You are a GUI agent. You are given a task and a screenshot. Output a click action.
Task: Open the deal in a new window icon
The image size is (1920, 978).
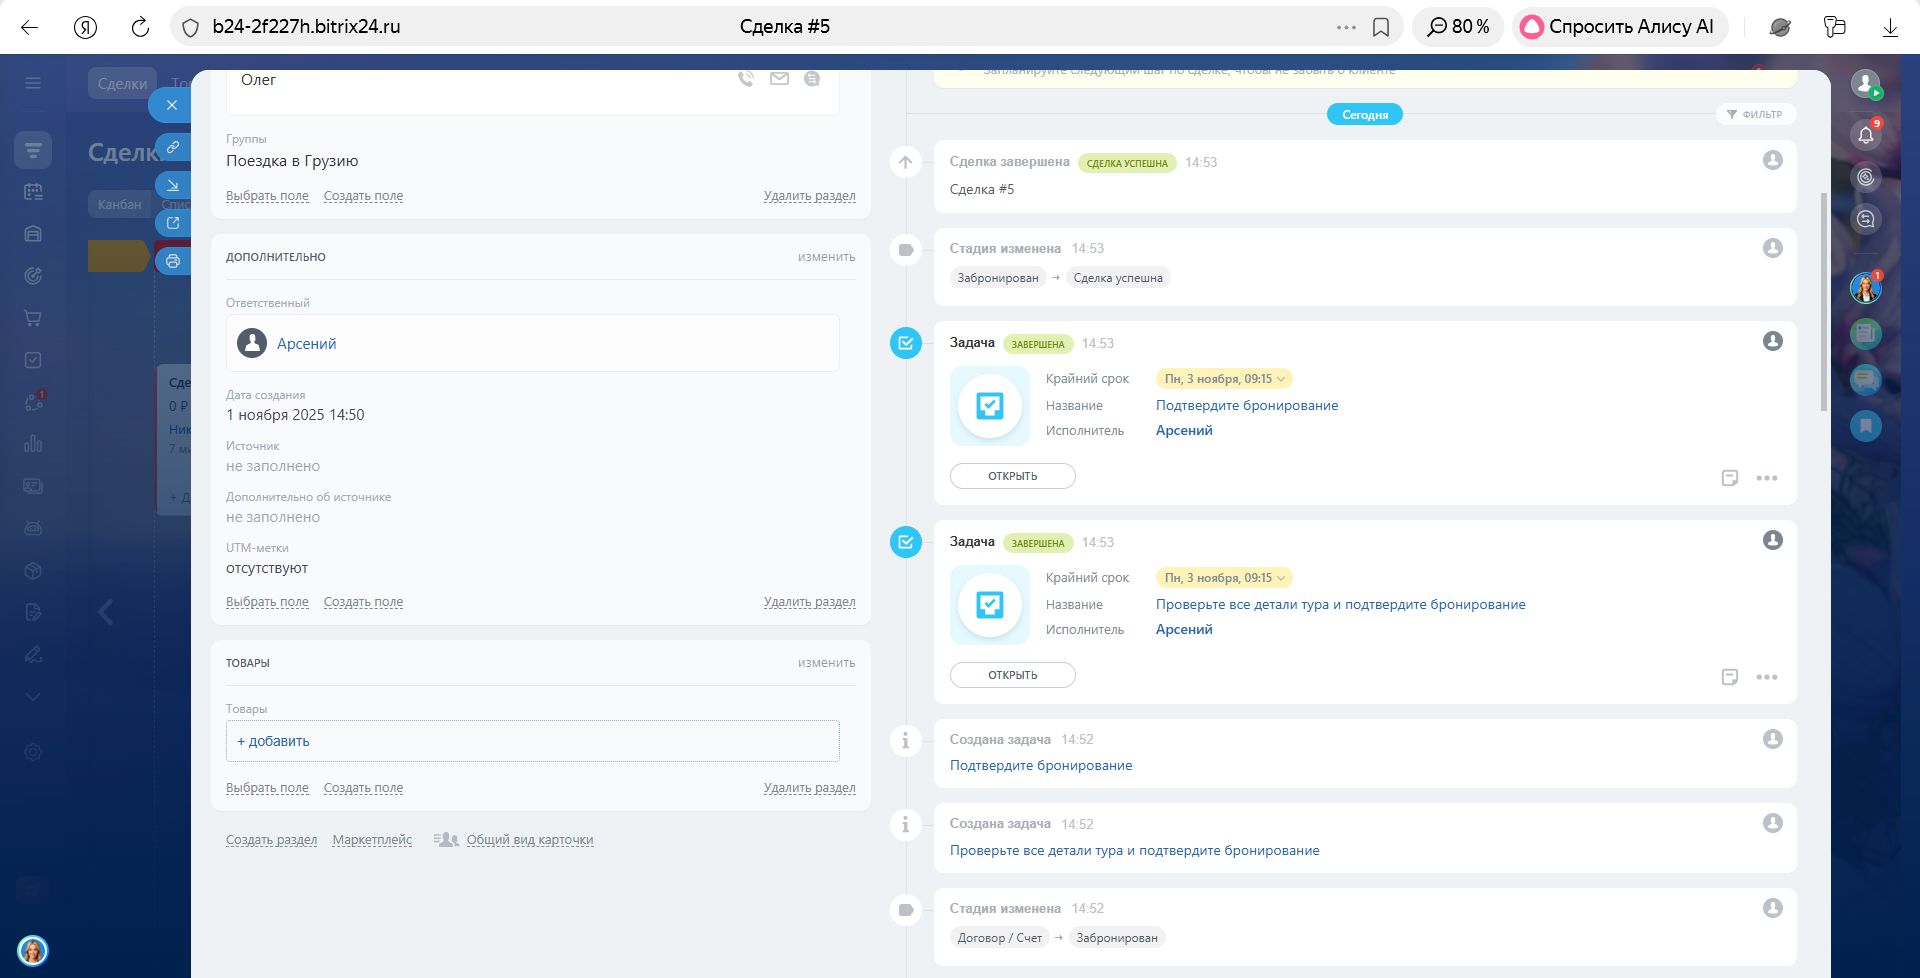point(173,223)
